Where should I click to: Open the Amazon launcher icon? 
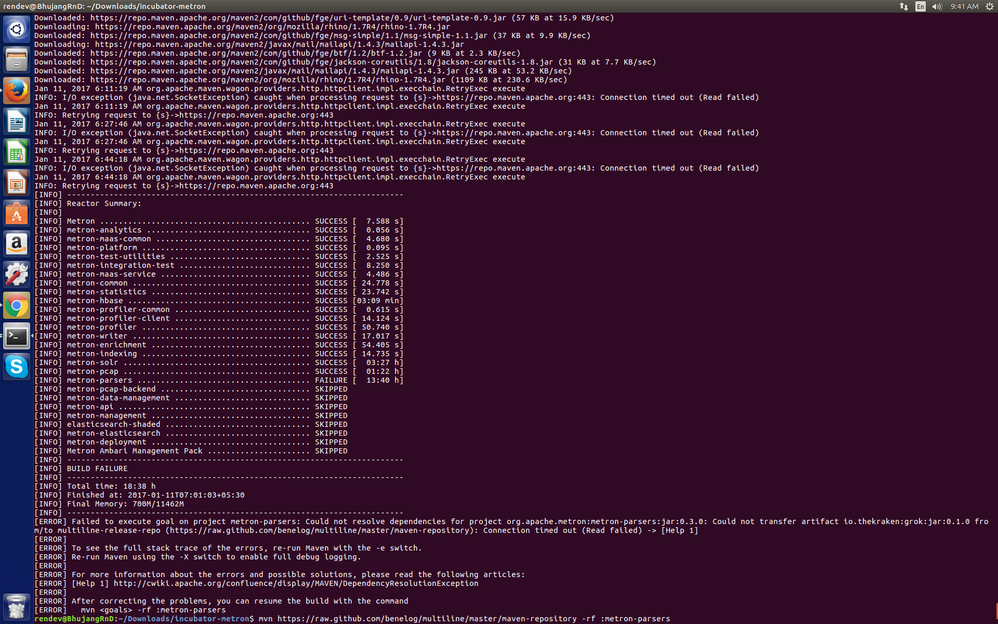click(x=17, y=243)
